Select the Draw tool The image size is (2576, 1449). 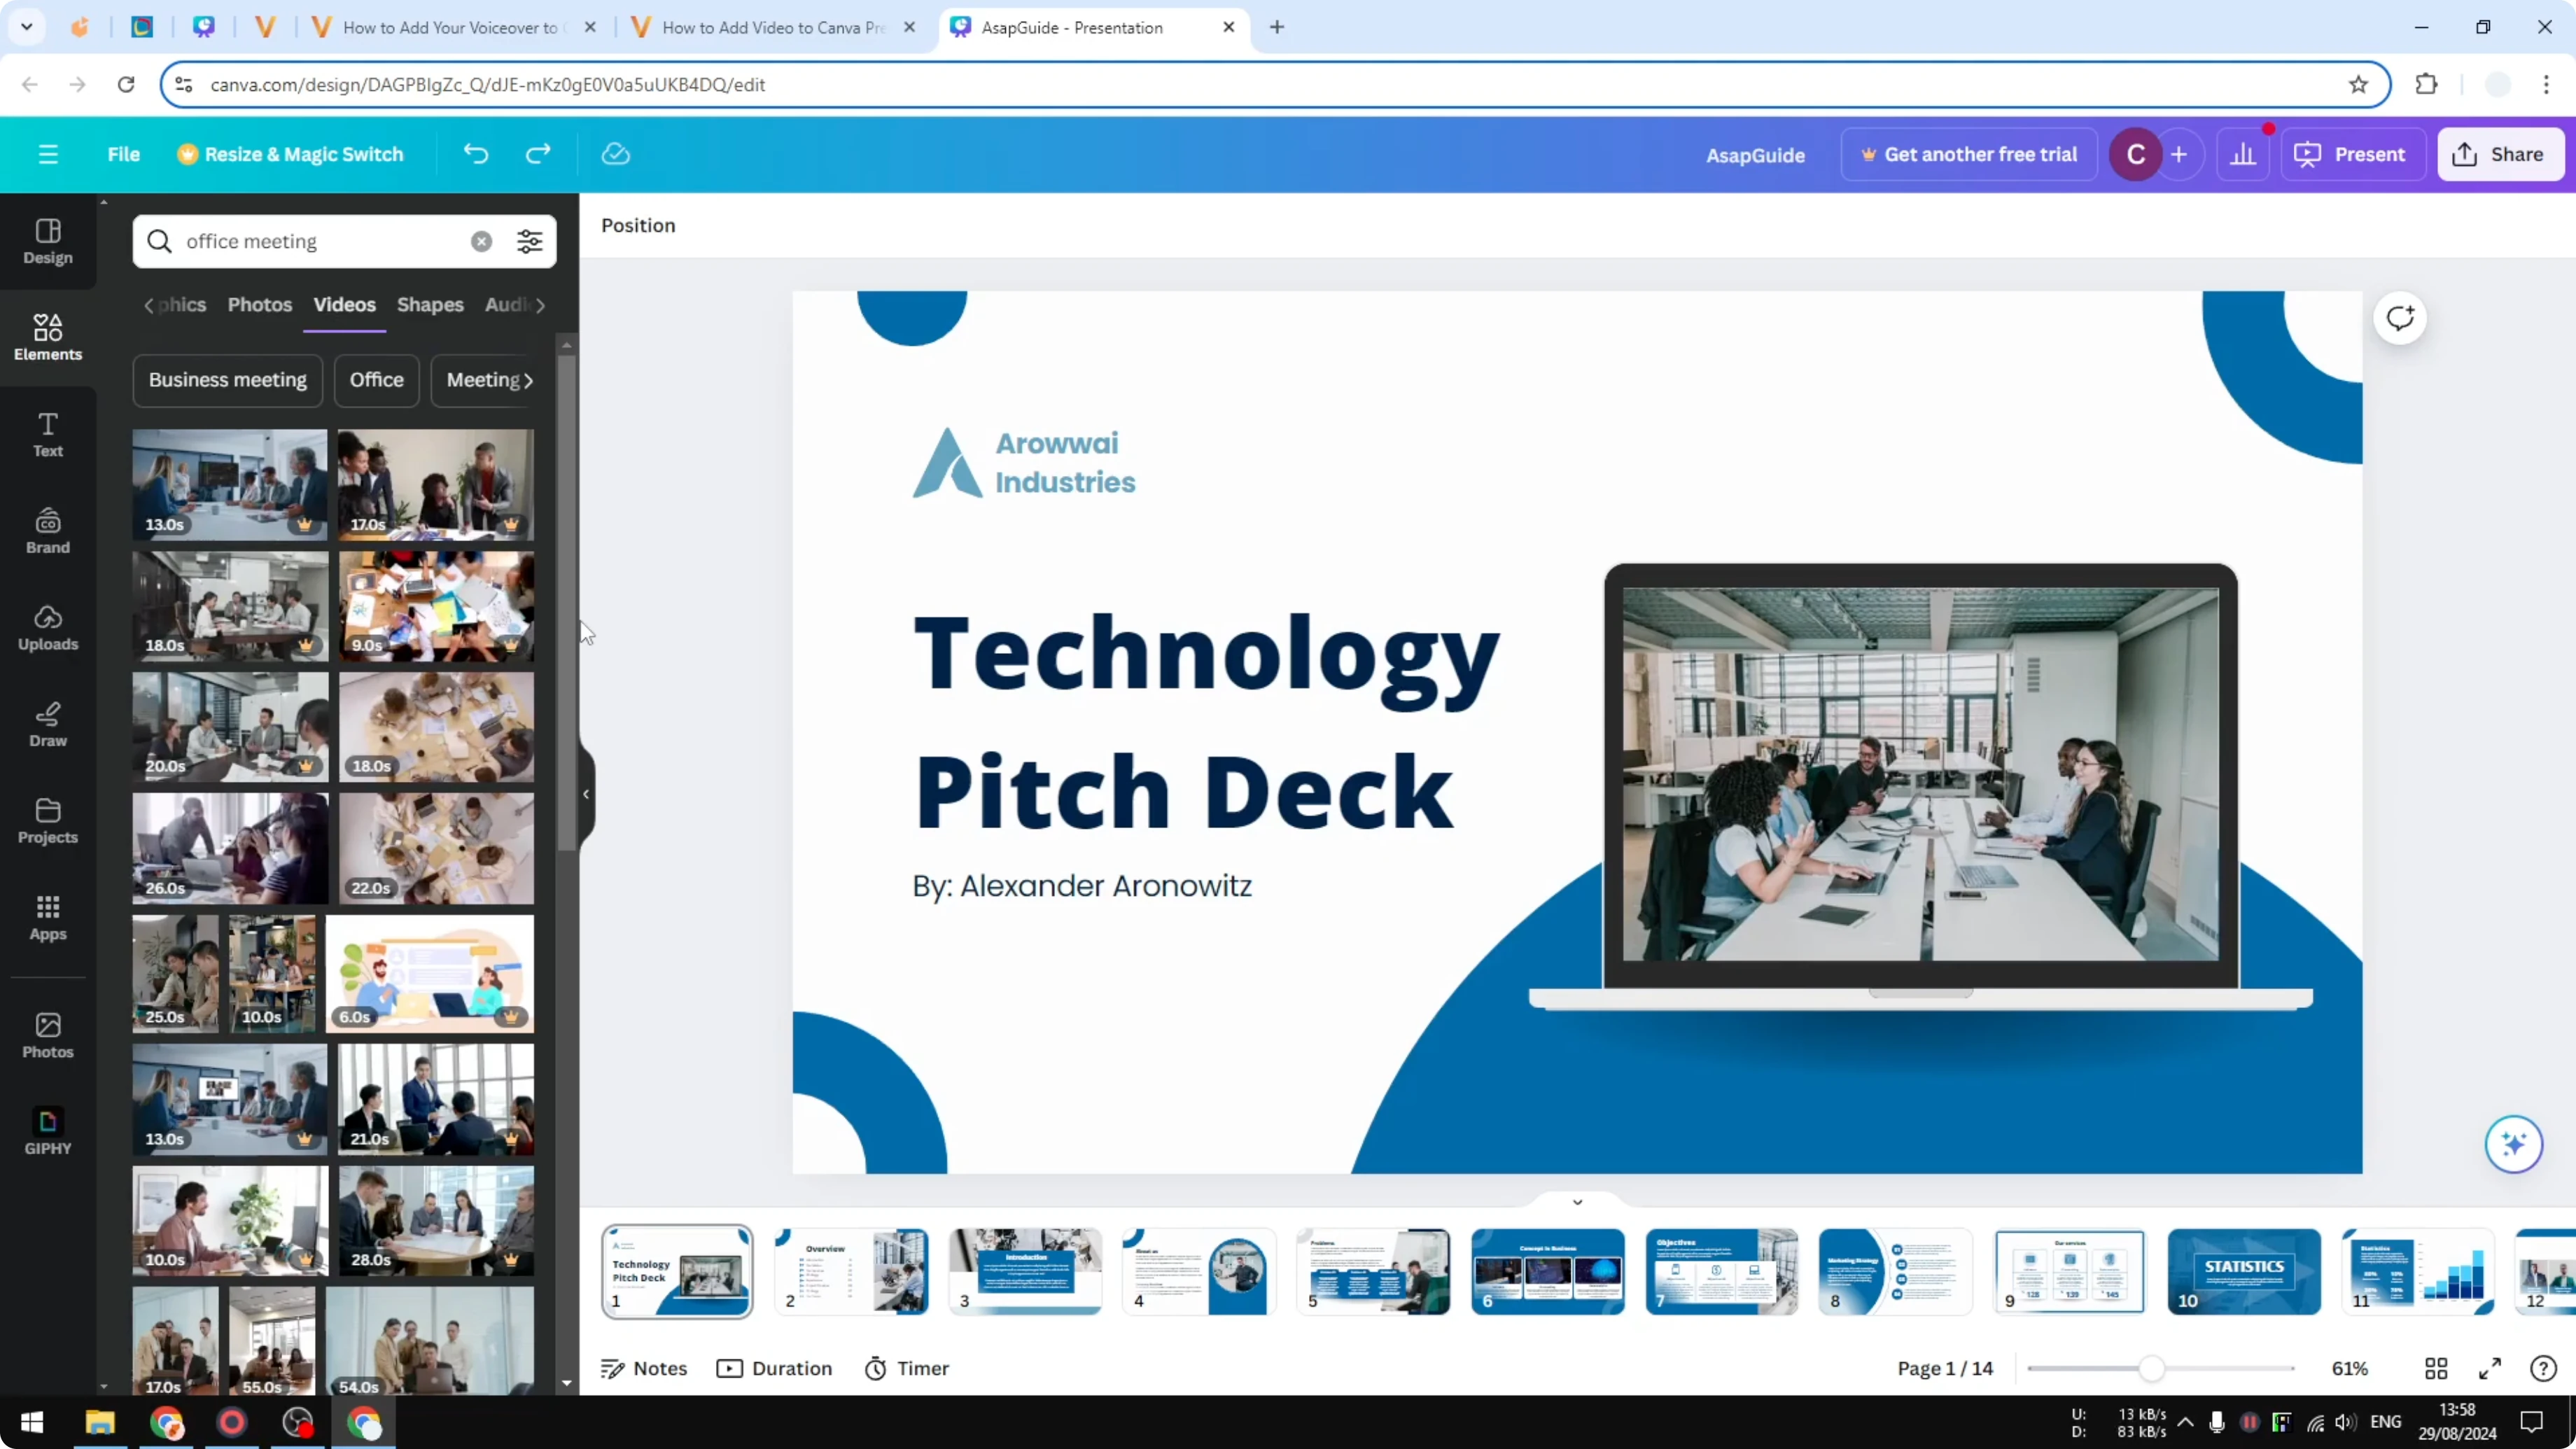coord(48,725)
